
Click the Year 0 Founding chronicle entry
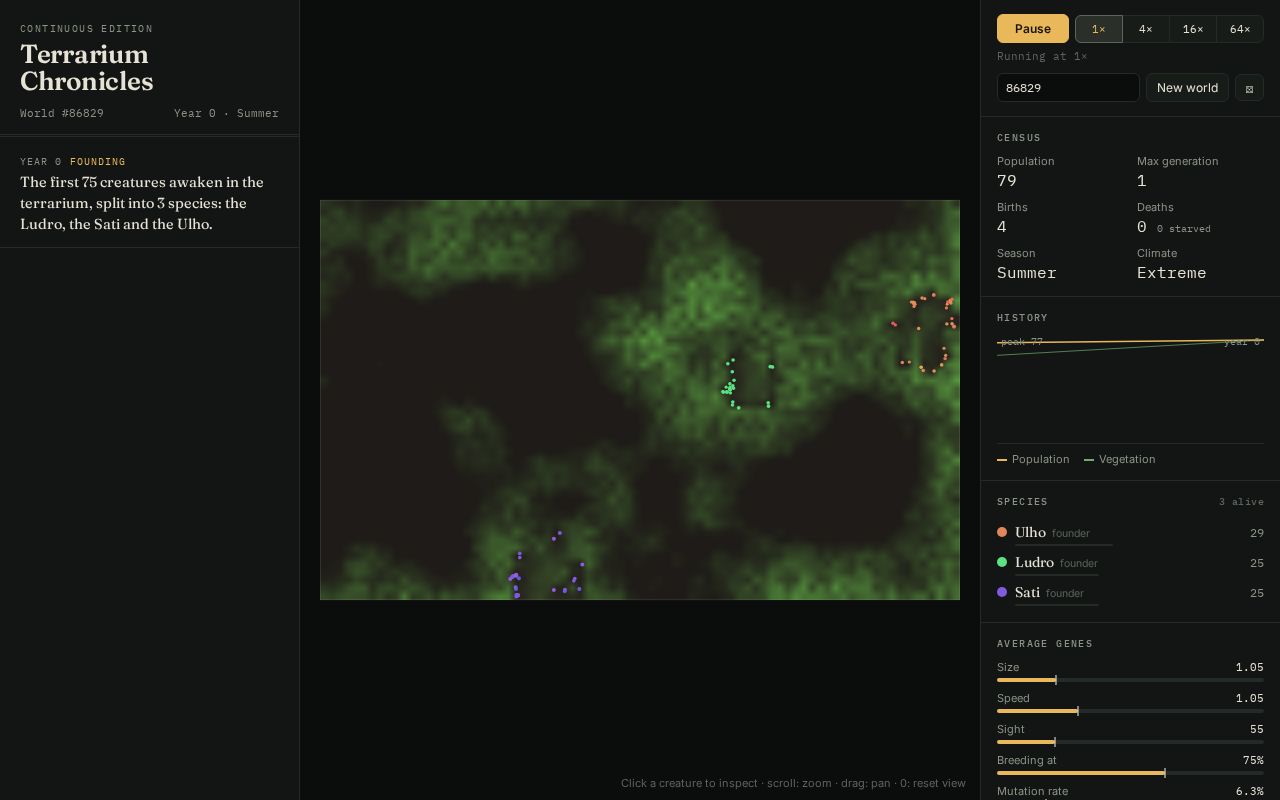click(x=149, y=193)
